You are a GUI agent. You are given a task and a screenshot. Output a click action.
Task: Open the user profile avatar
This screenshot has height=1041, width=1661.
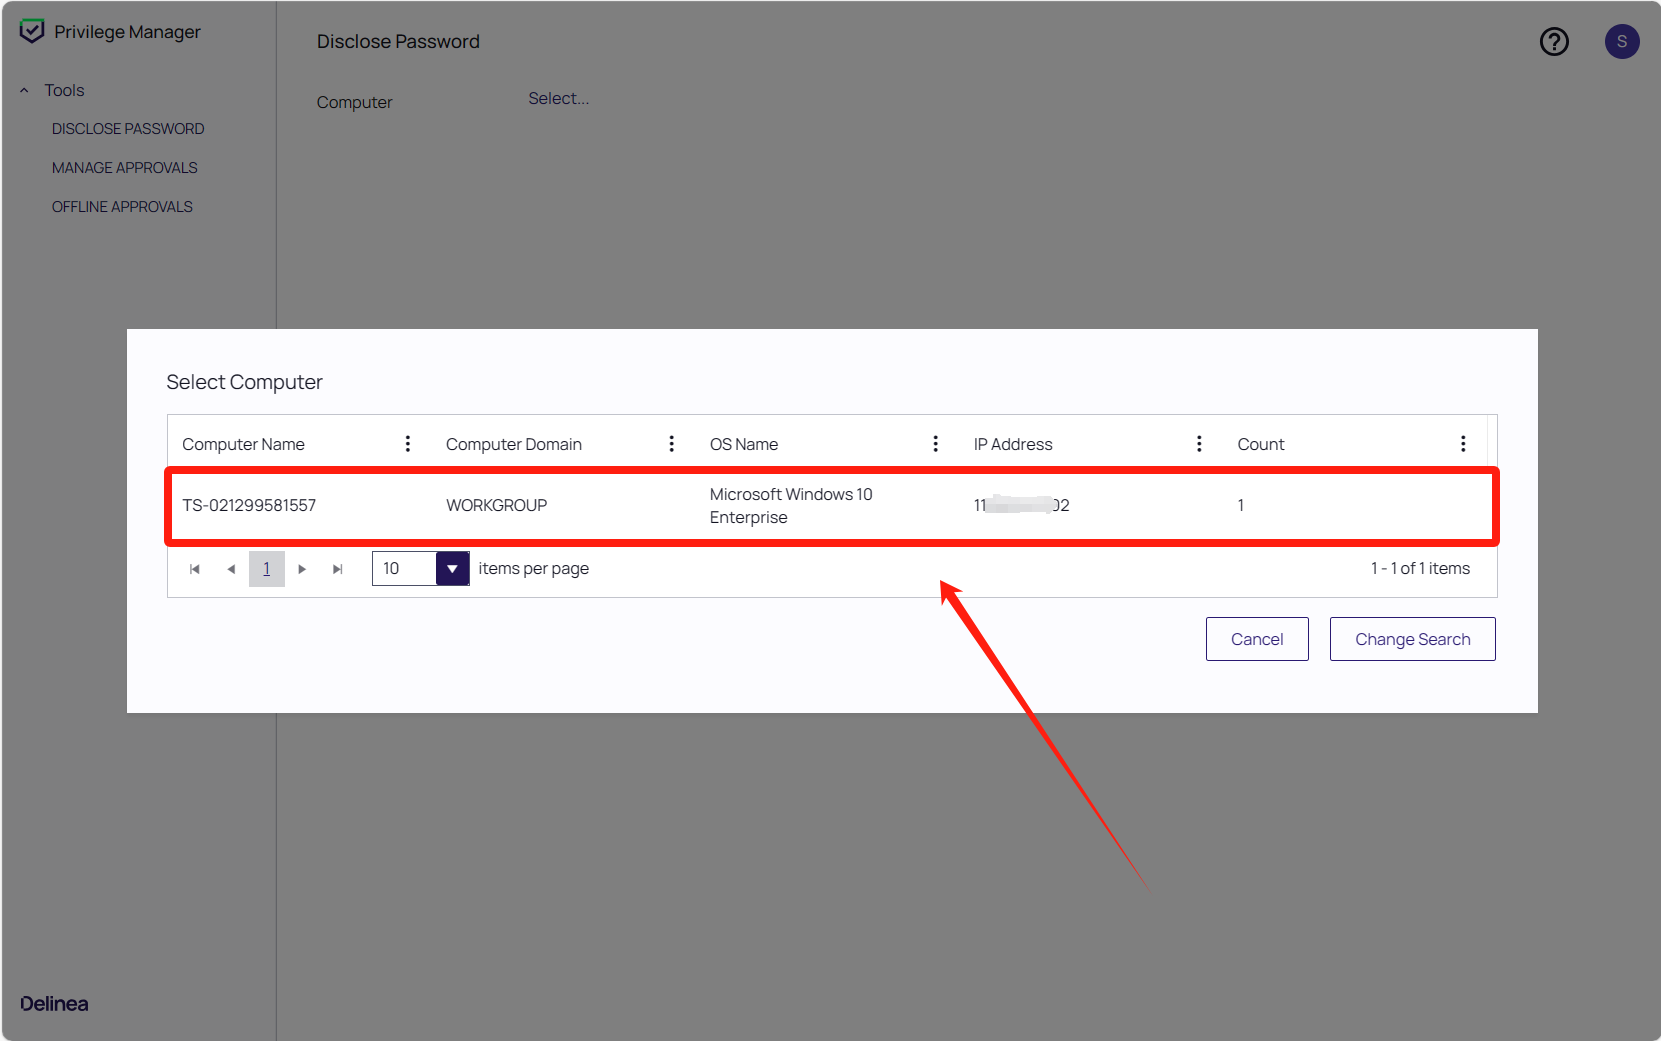click(x=1621, y=42)
